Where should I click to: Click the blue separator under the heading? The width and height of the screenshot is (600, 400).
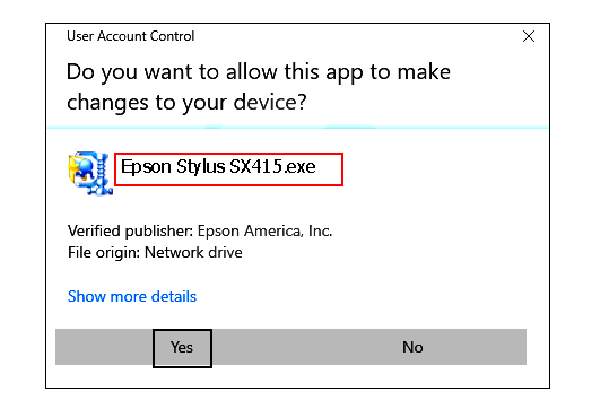297,127
